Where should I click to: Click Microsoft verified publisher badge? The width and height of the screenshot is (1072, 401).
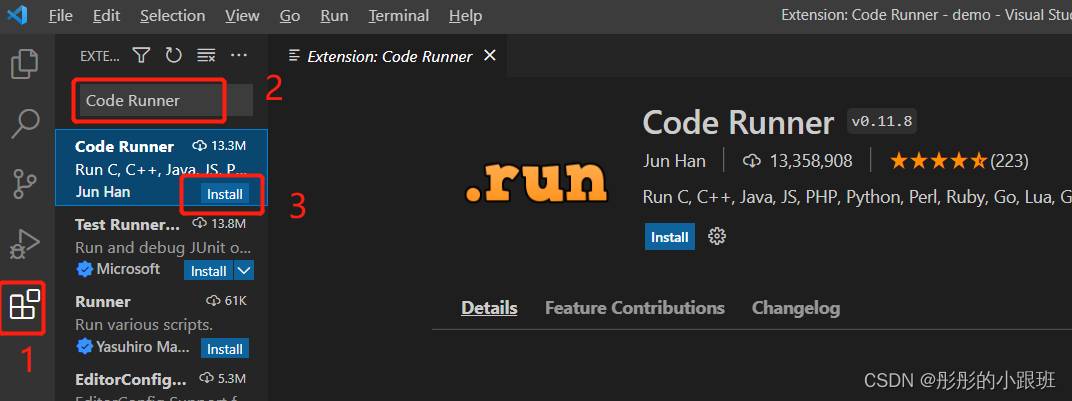tap(84, 270)
